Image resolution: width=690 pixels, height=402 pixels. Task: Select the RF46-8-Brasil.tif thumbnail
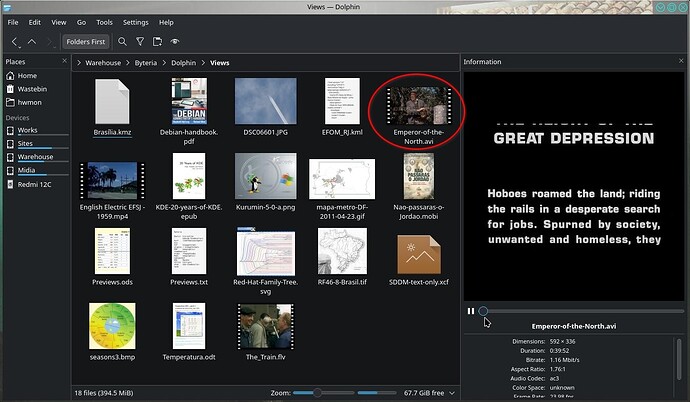(x=342, y=251)
